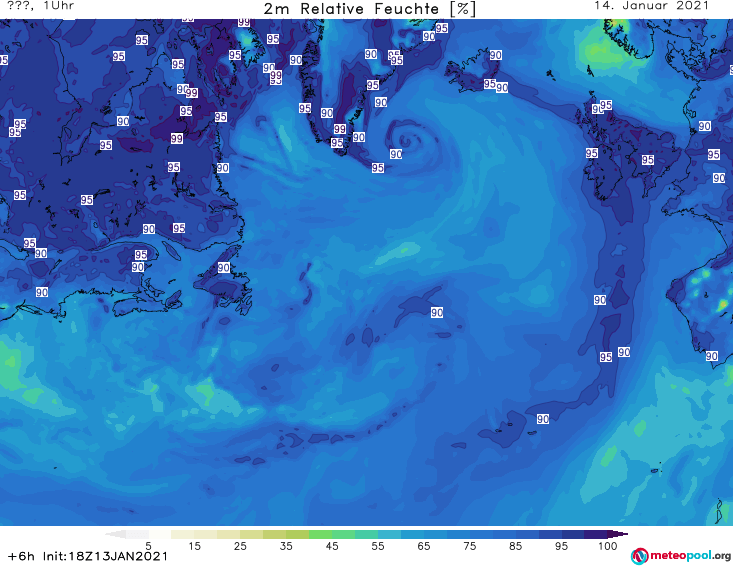
Task: Click the '???, 1Uhr' time label
Action: coord(40,6)
